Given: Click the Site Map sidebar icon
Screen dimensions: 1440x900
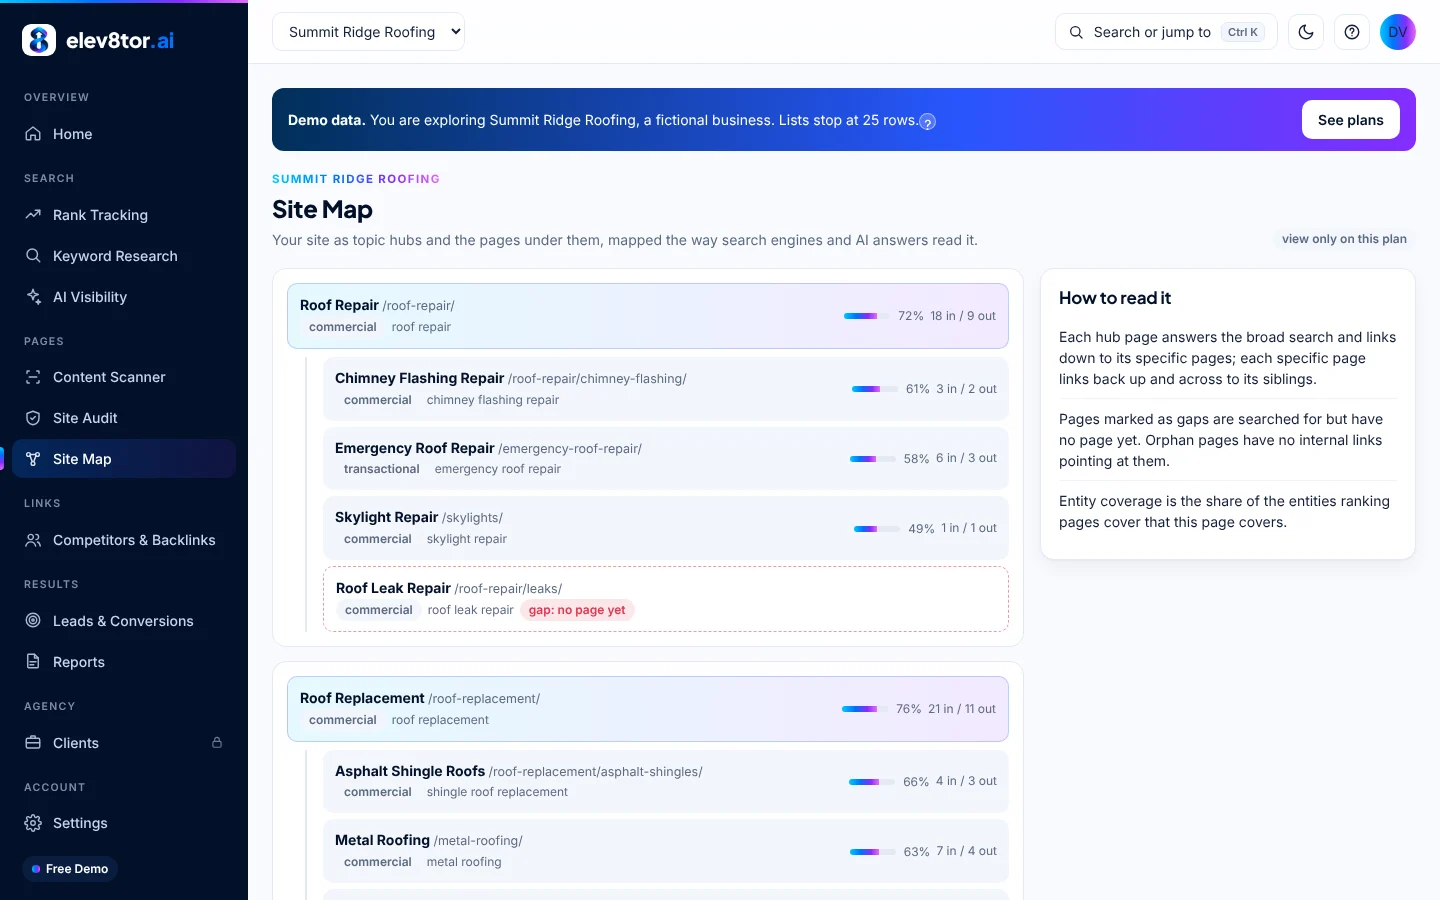Looking at the screenshot, I should [x=33, y=459].
